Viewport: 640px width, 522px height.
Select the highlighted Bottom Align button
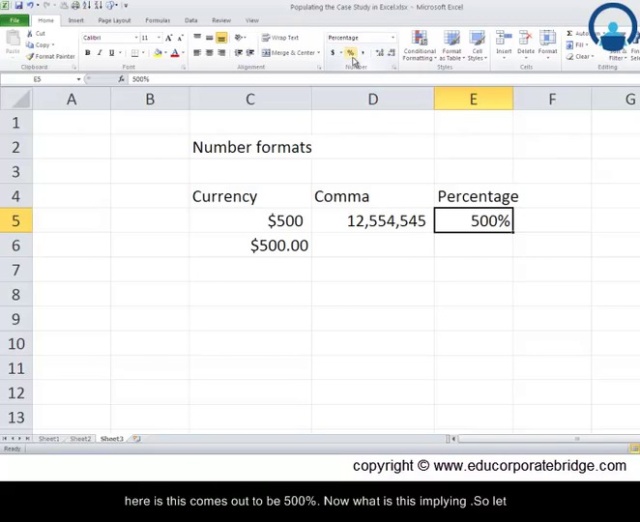221,38
